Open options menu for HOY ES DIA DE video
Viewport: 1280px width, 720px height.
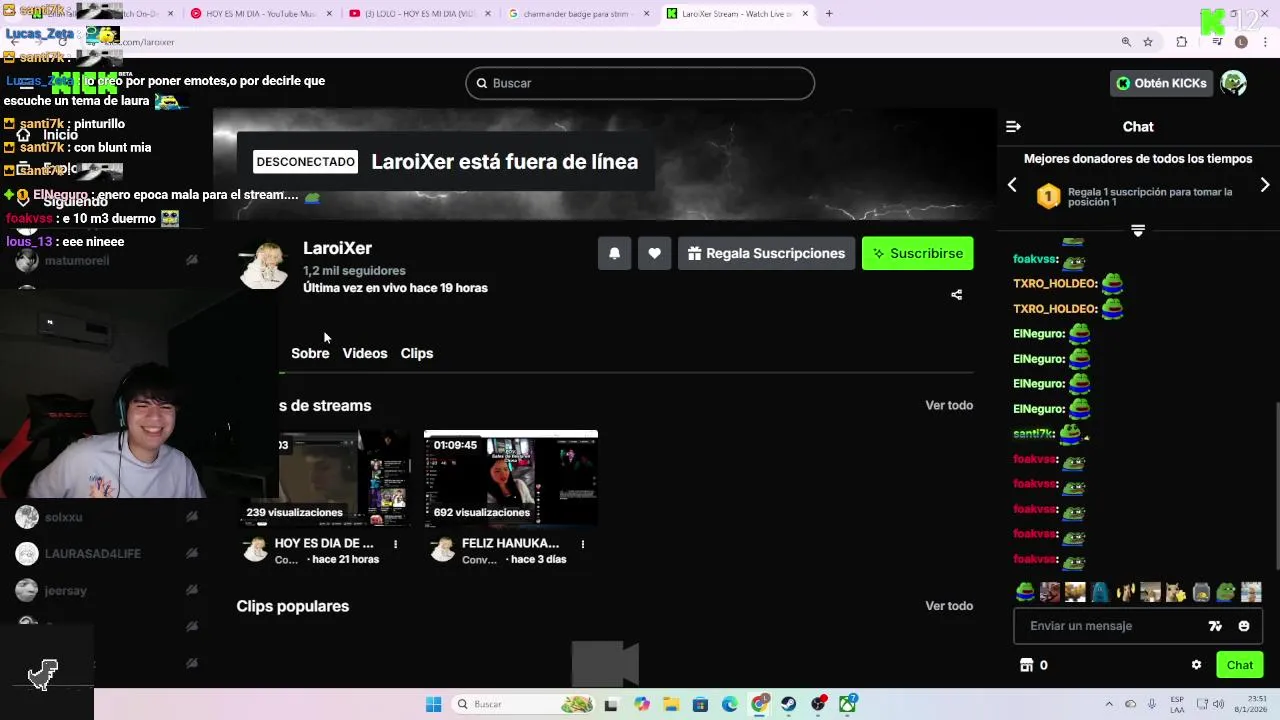395,544
